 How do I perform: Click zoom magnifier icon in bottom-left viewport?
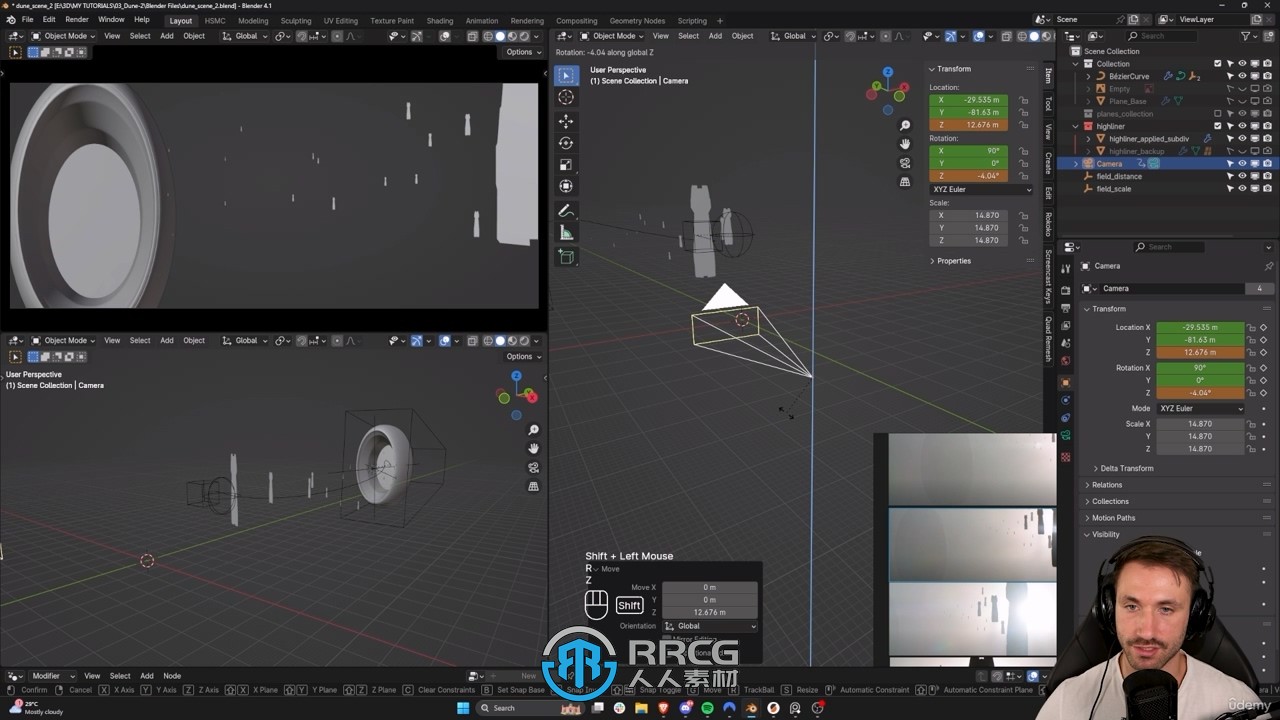tap(533, 430)
